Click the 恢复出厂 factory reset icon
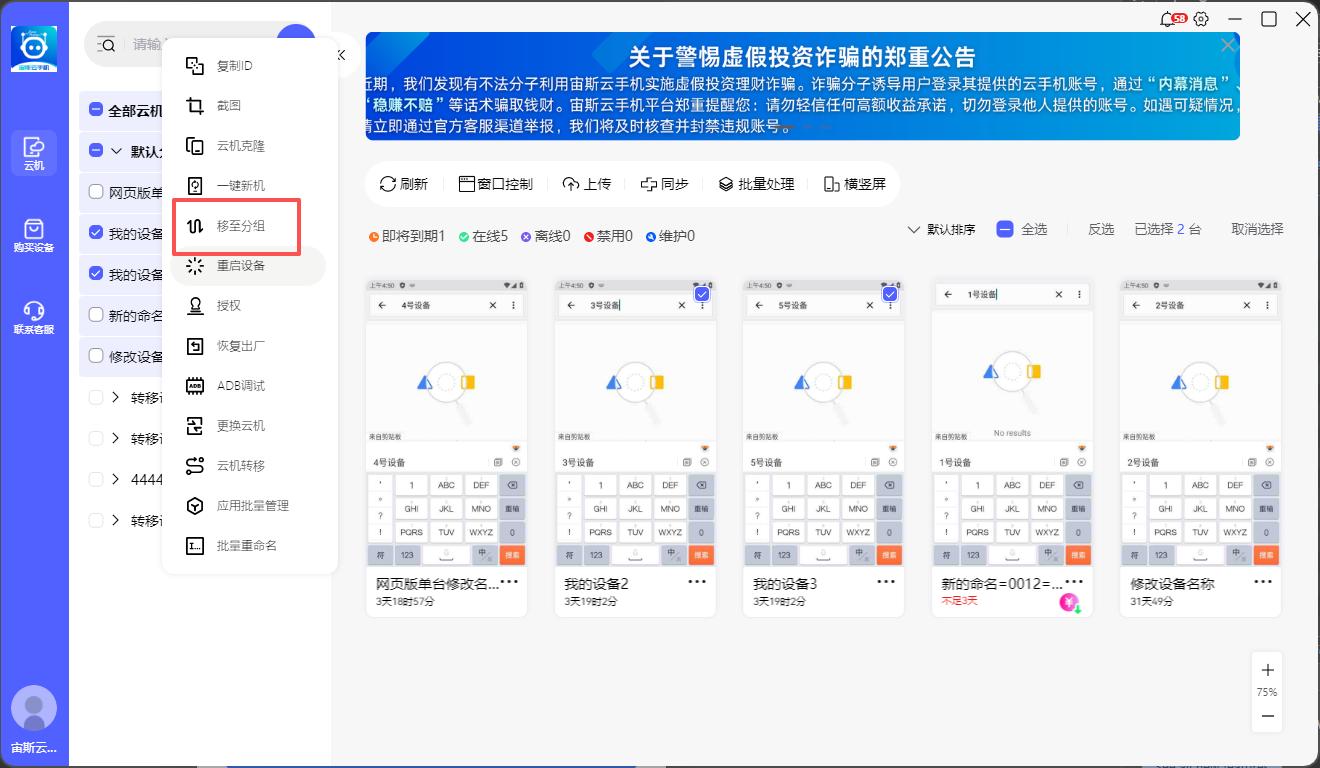Screen dimensions: 1320x768 (195, 346)
